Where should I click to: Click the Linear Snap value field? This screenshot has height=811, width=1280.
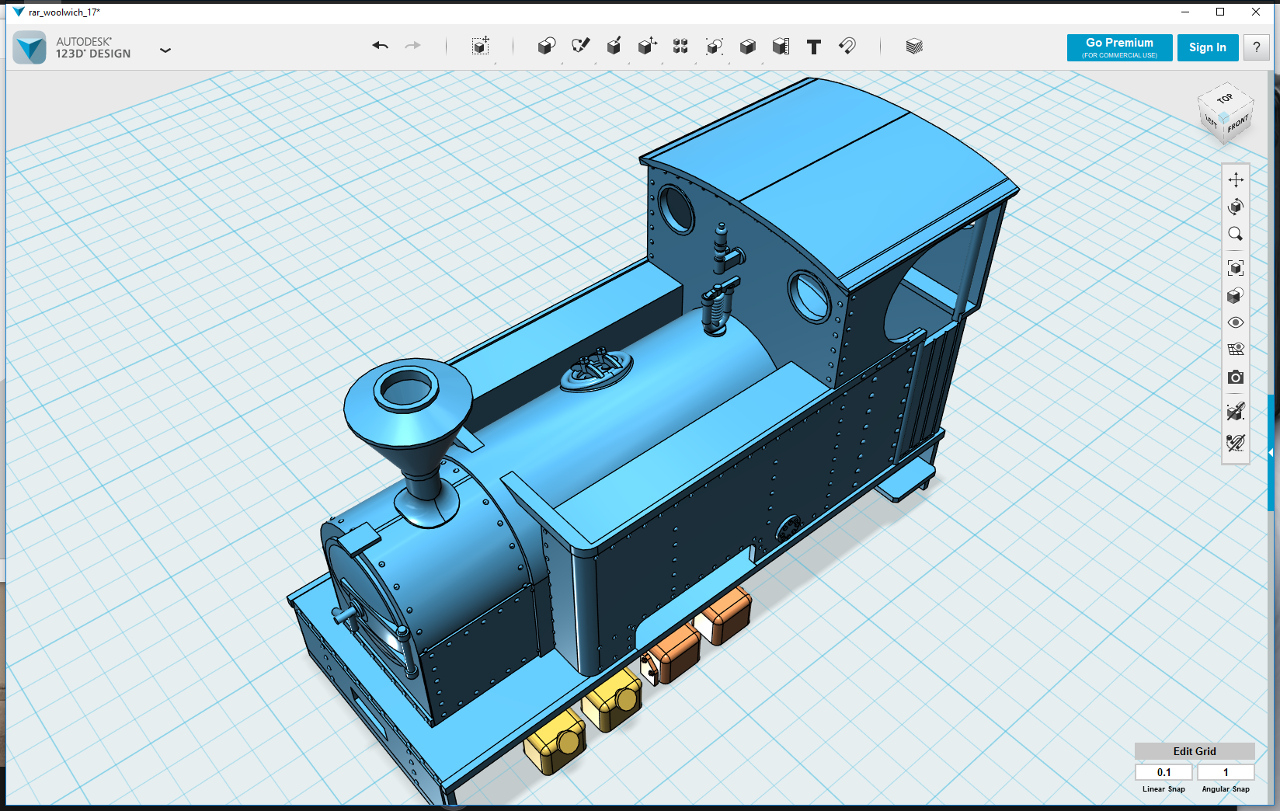coord(1164,772)
